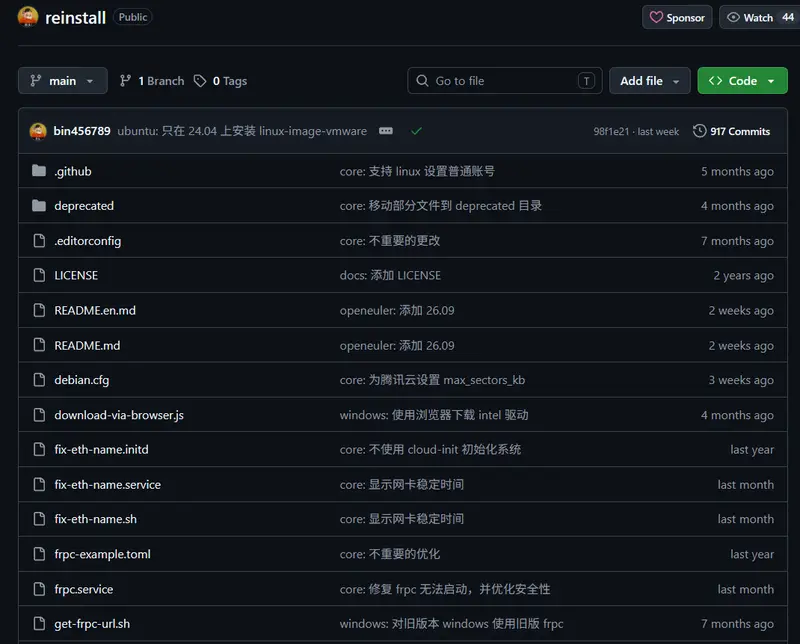The width and height of the screenshot is (800, 644).
Task: Open commit hash 98f1e21
Action: point(611,132)
